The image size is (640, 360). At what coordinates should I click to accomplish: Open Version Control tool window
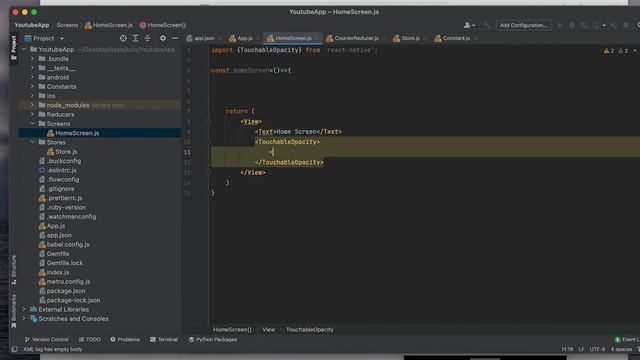click(47, 340)
